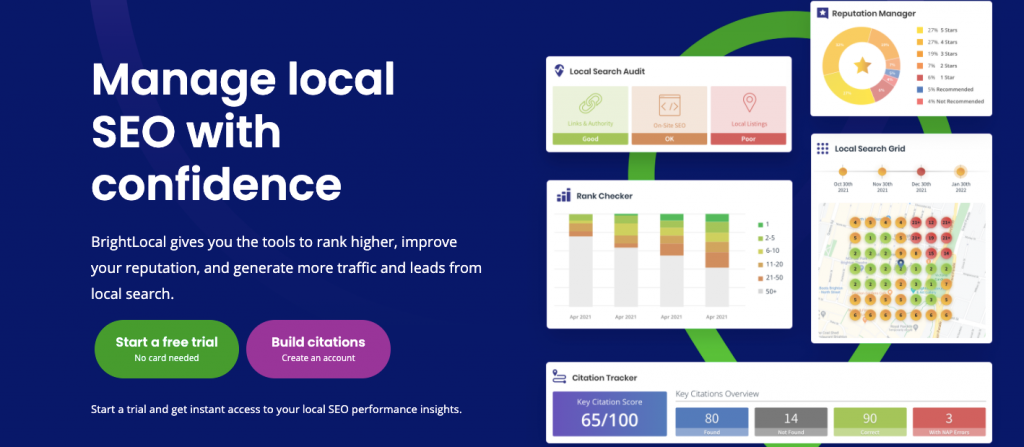Click the Rank Checker bar chart icon

[x=563, y=195]
